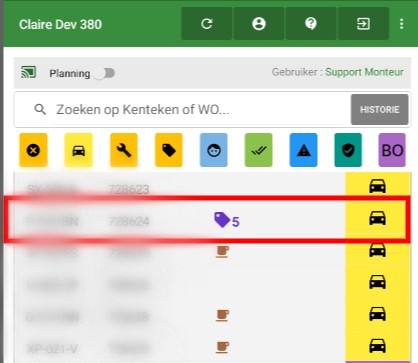Image resolution: width=418 pixels, height=363 pixels.
Task: Toggle the yellow car status filter
Action: (x=79, y=150)
